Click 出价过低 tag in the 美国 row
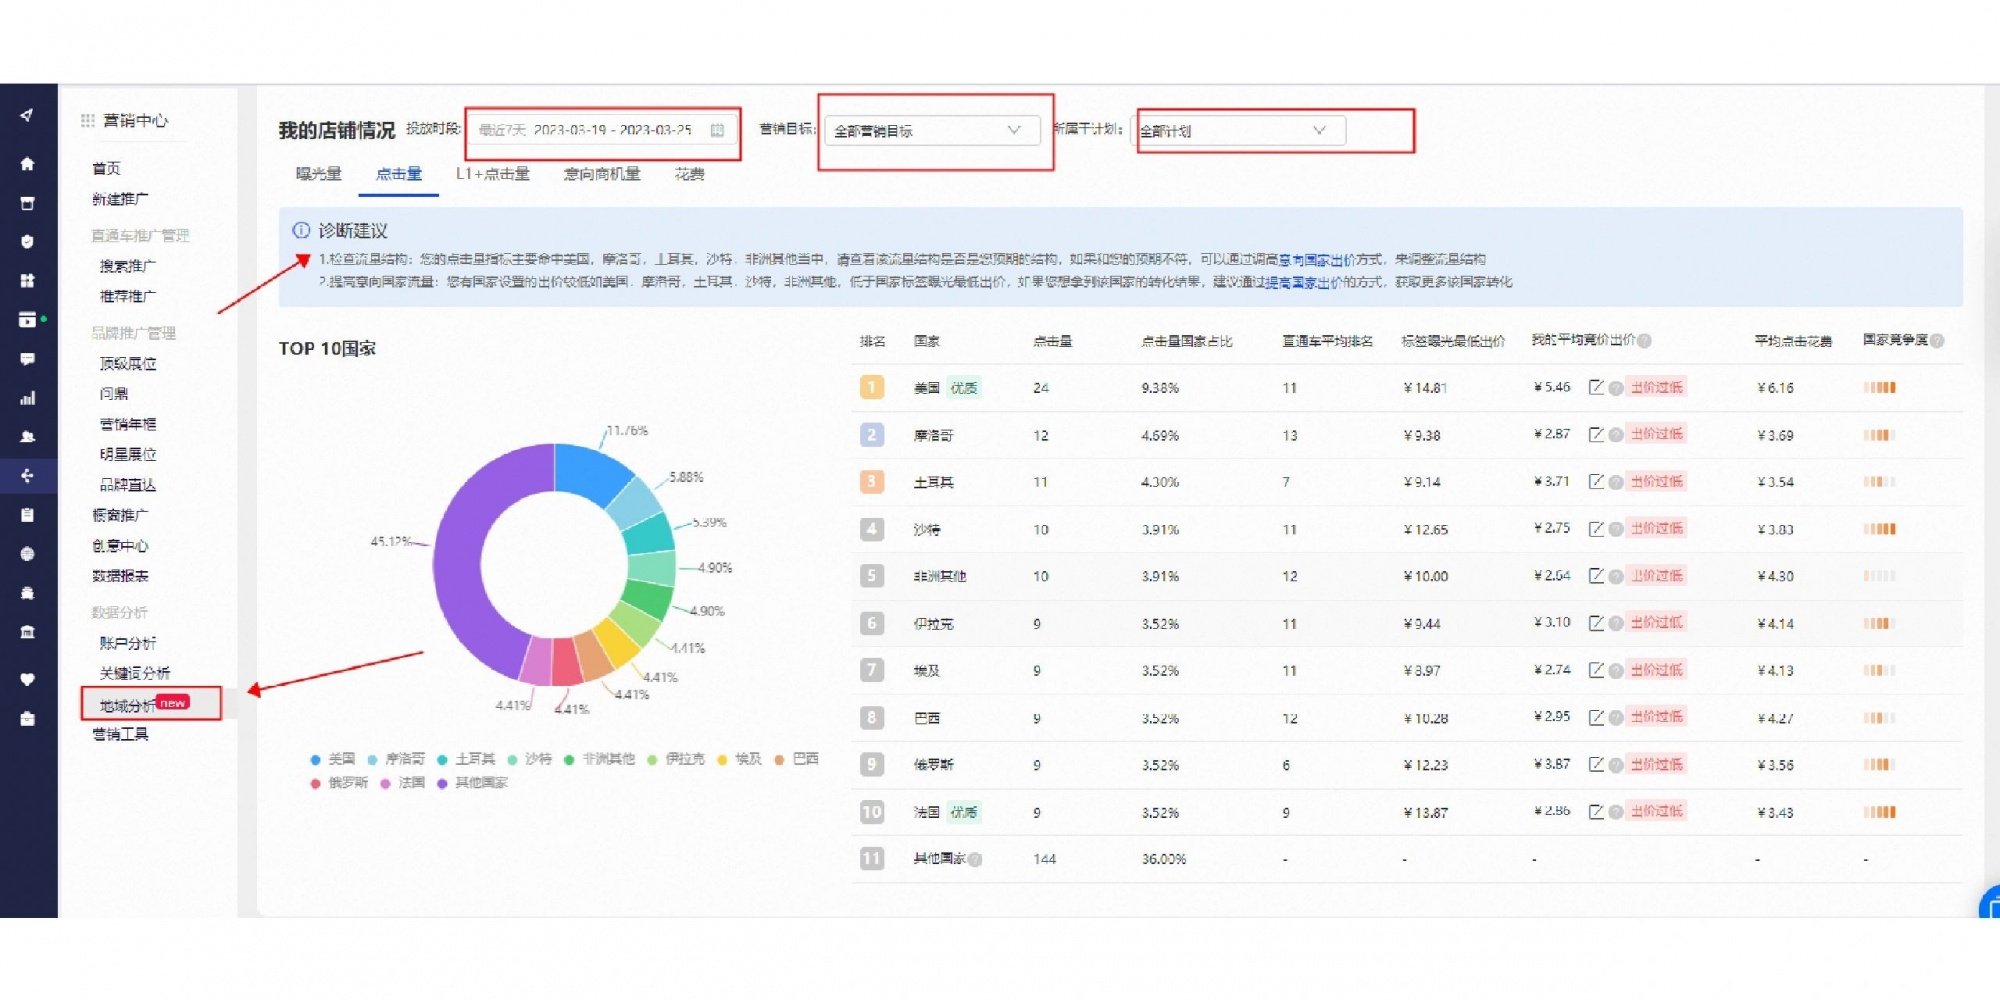 coord(1657,387)
